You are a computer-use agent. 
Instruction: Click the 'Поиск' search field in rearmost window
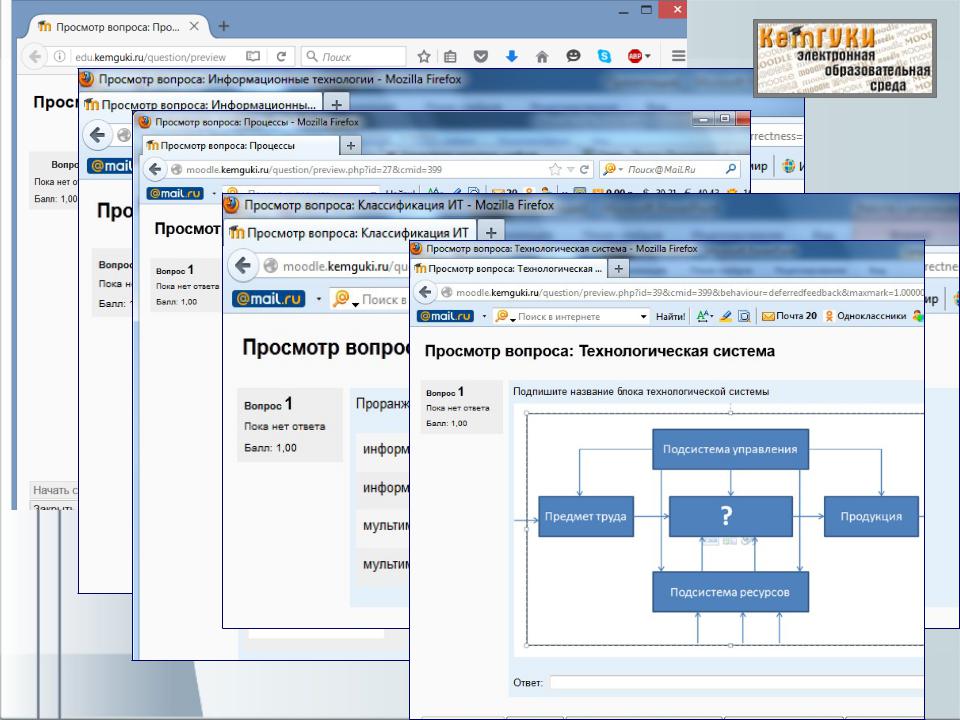354,56
